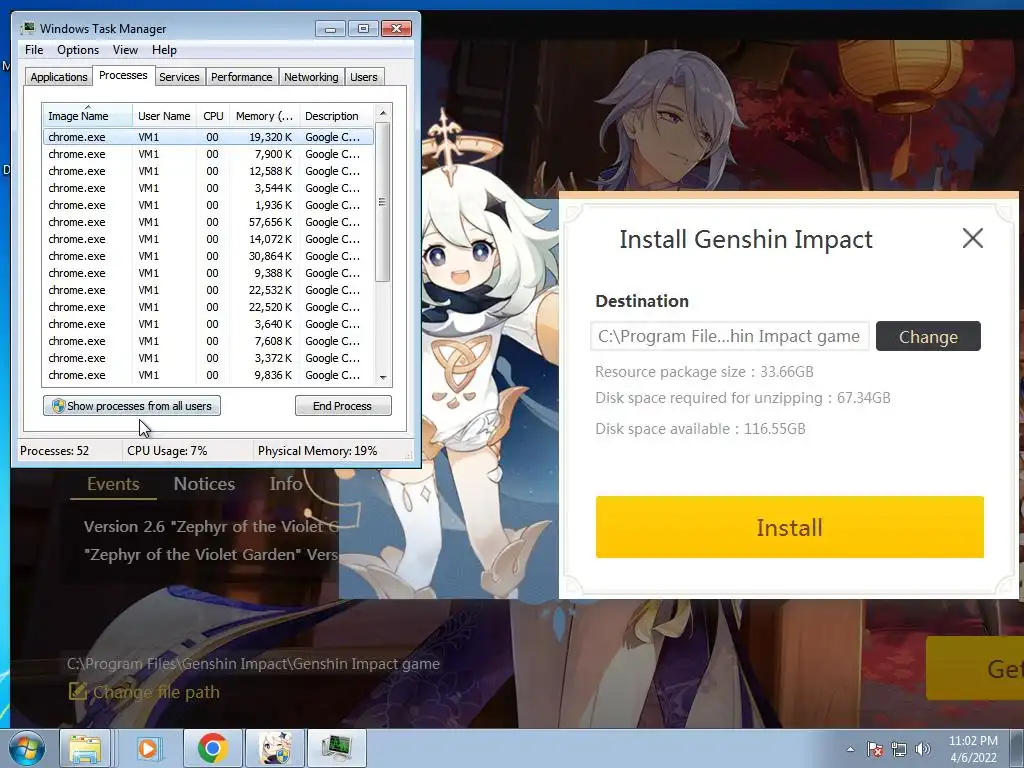The height and width of the screenshot is (768, 1024).
Task: Select the chrome.exe row using 30,864 K
Action: 208,256
